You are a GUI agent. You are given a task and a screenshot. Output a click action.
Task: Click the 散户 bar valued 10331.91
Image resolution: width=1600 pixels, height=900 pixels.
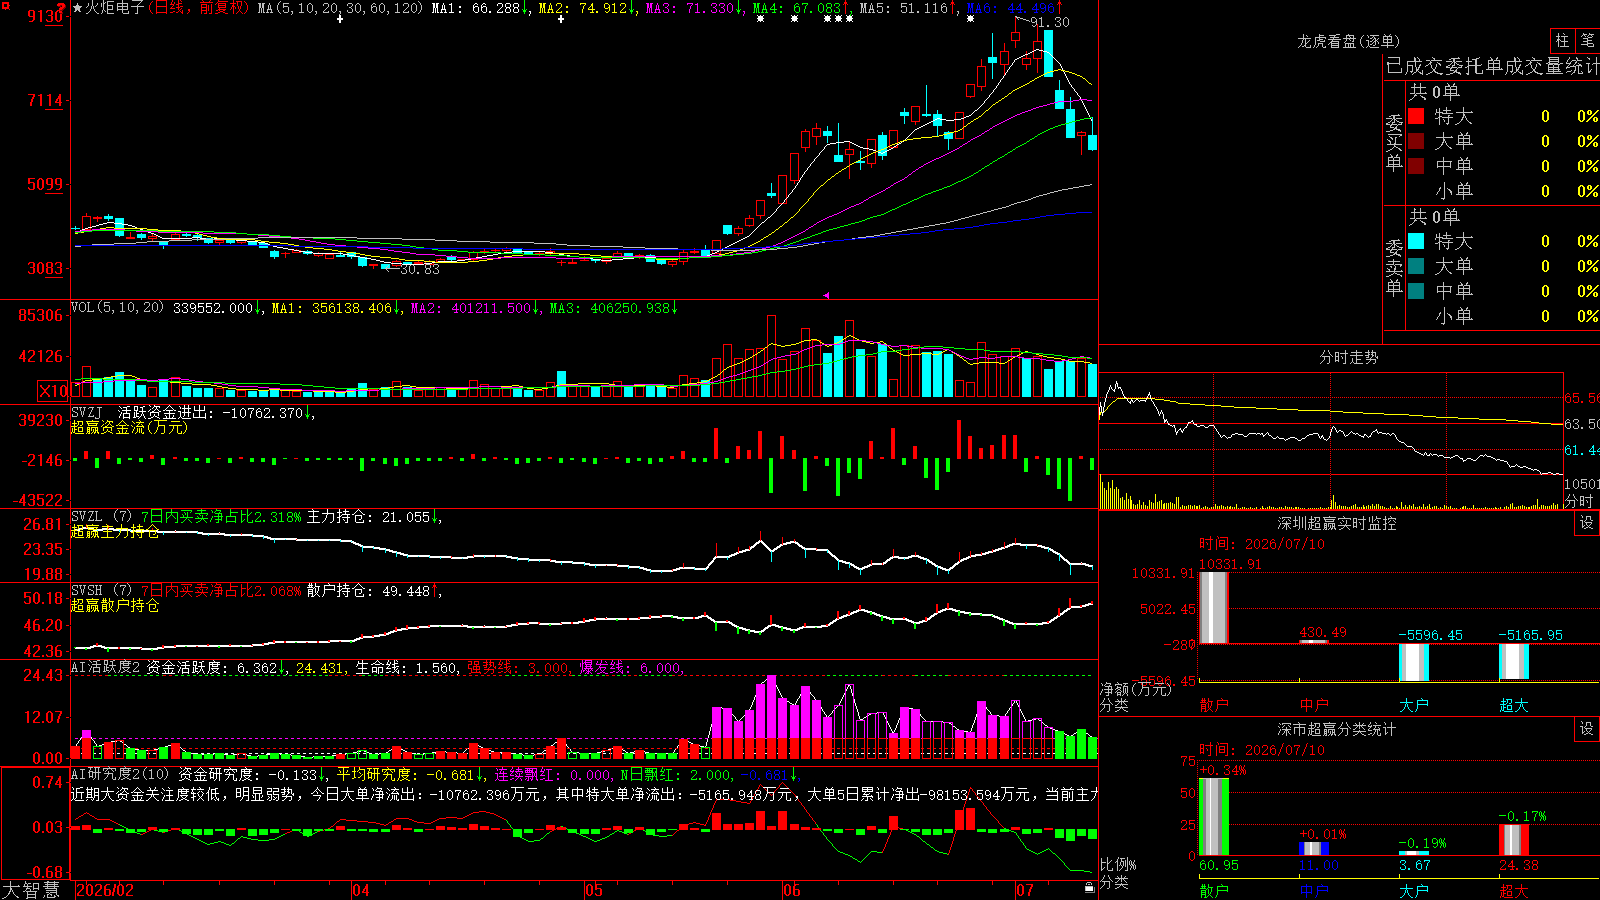pos(1214,607)
